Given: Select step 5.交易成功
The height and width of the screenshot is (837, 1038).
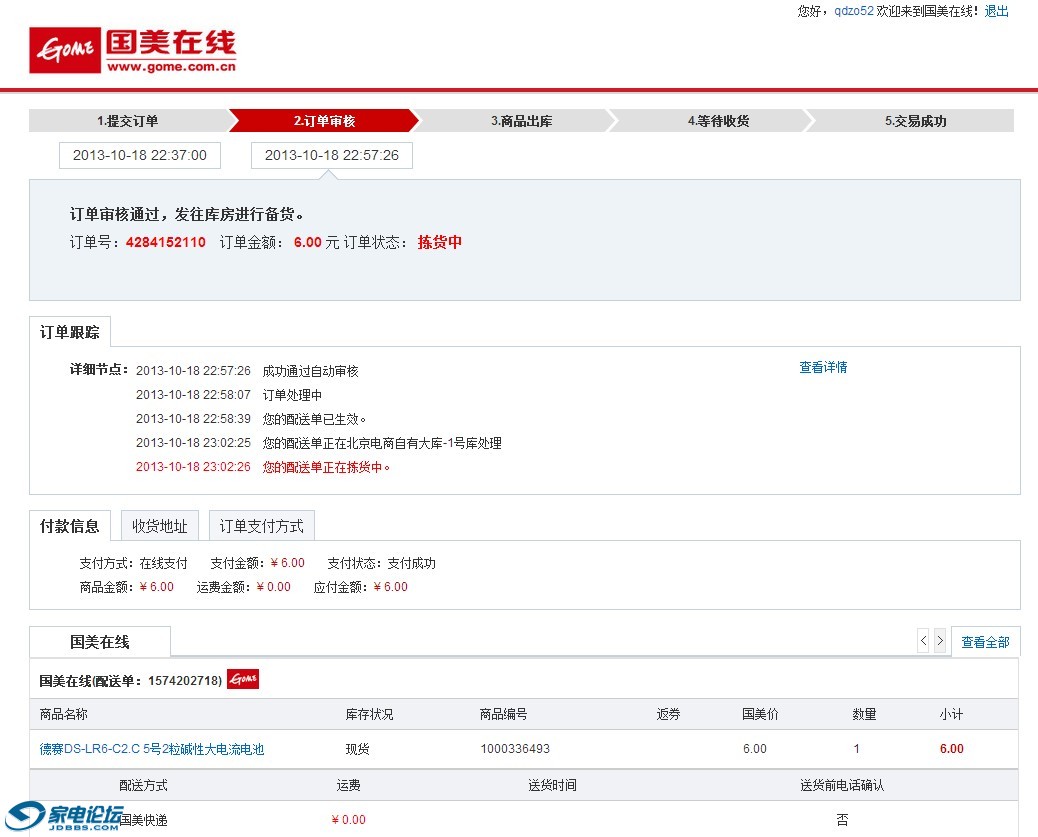Looking at the screenshot, I should [x=916, y=121].
